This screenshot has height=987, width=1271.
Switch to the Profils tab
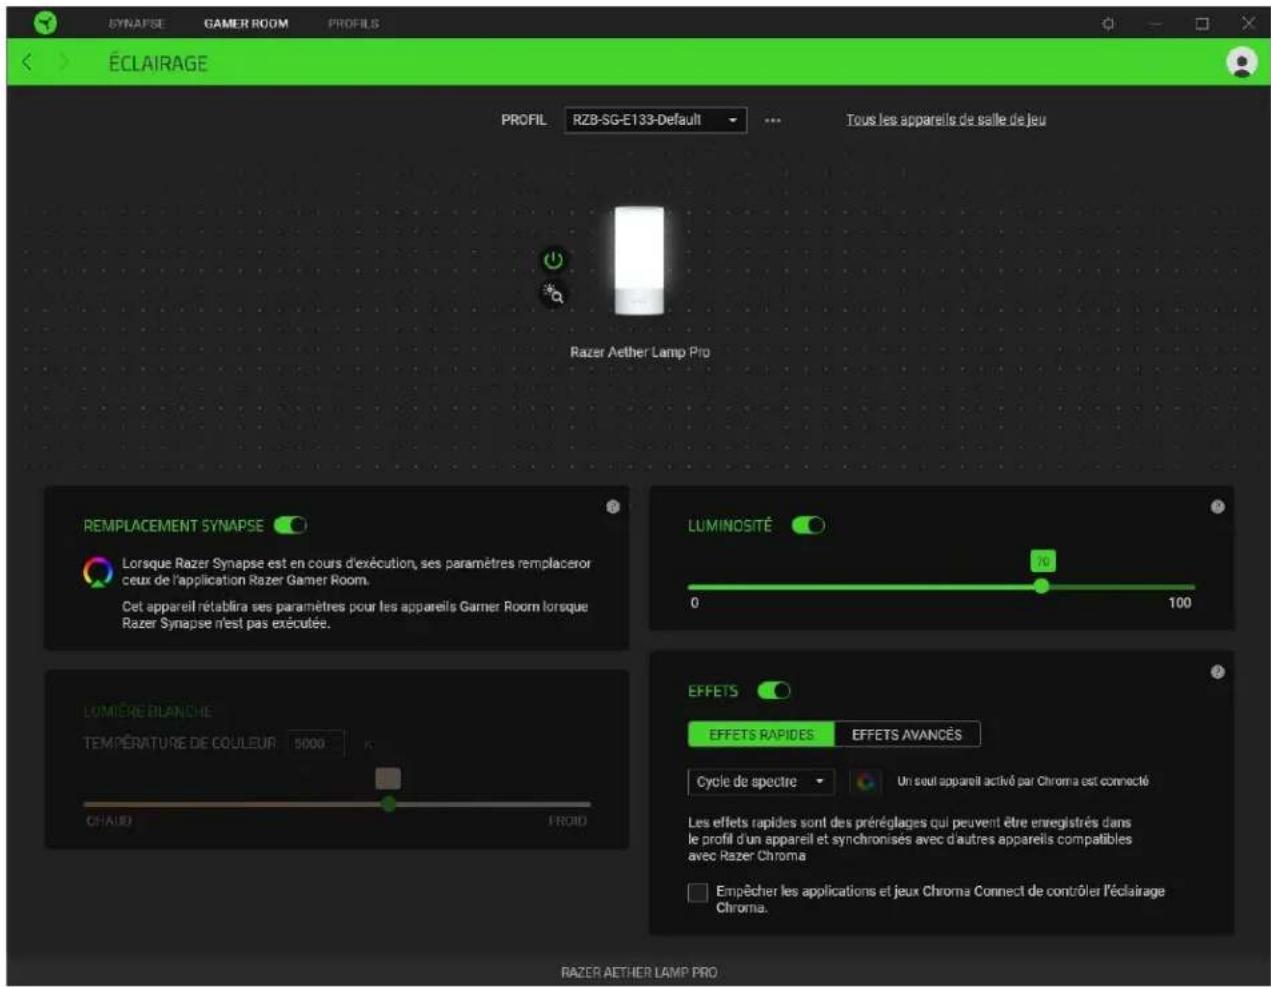click(x=353, y=23)
